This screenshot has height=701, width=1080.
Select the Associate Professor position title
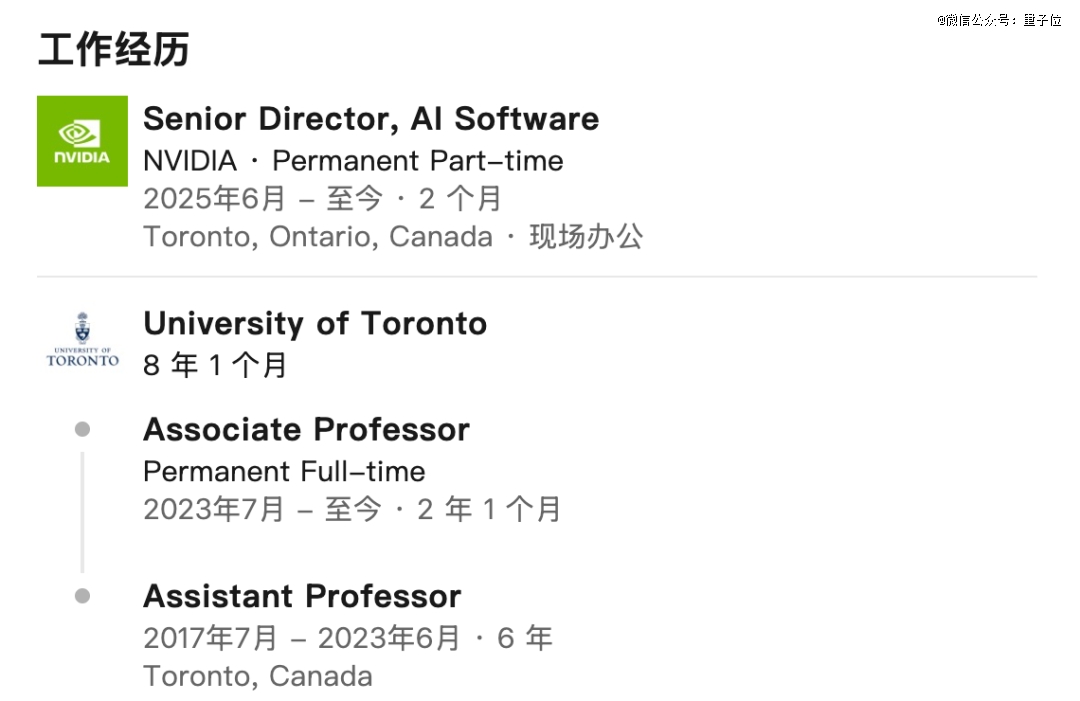tap(306, 430)
